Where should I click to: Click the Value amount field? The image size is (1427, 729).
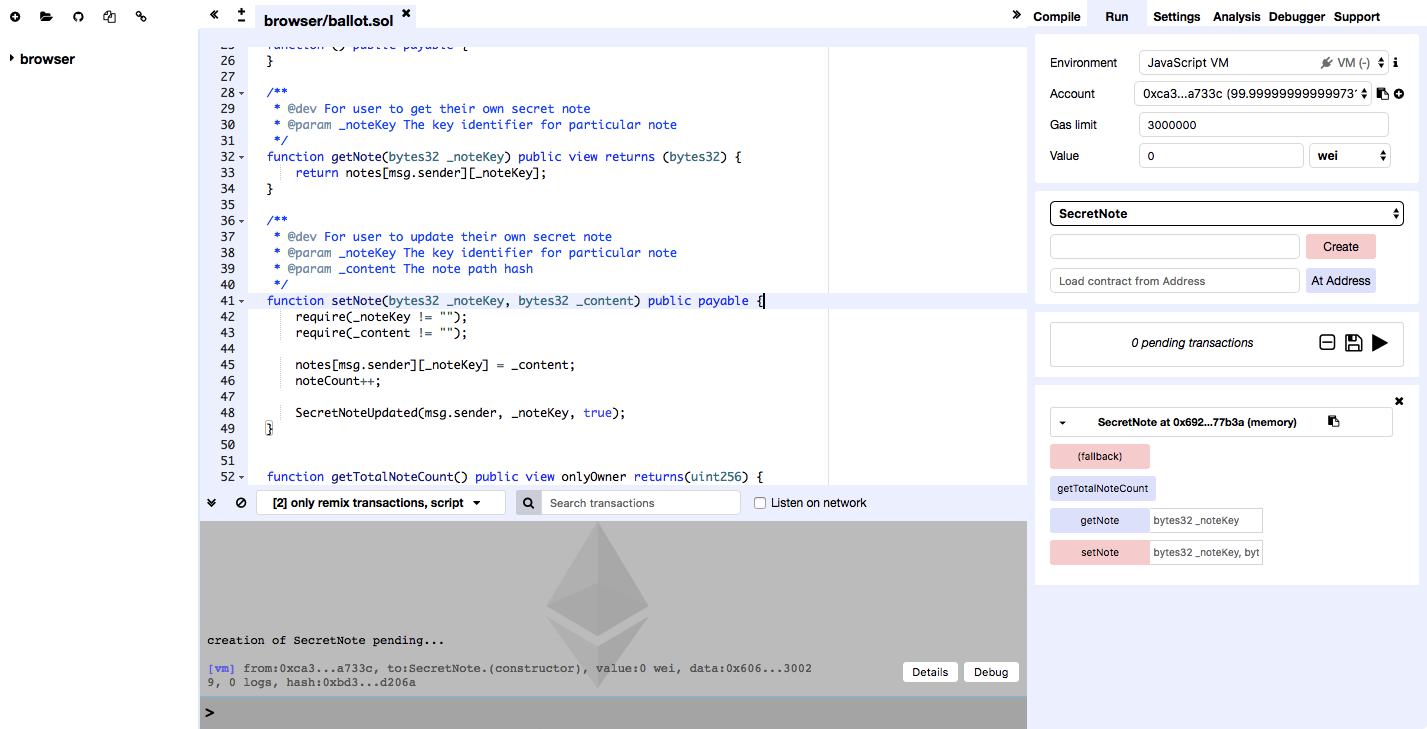[x=1220, y=156]
